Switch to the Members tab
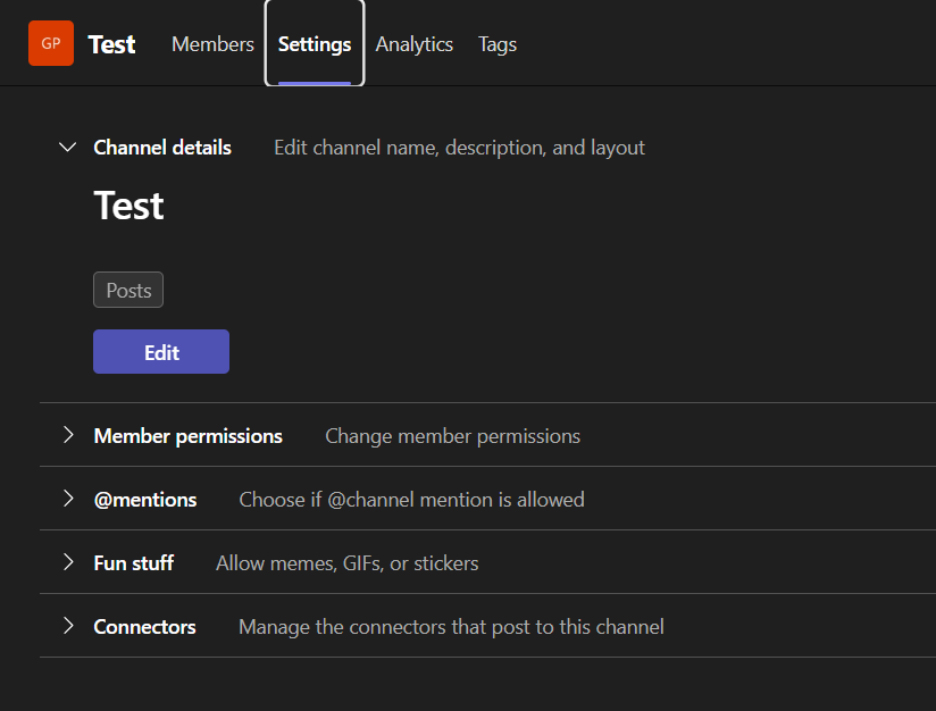Image resolution: width=936 pixels, height=711 pixels. point(212,44)
